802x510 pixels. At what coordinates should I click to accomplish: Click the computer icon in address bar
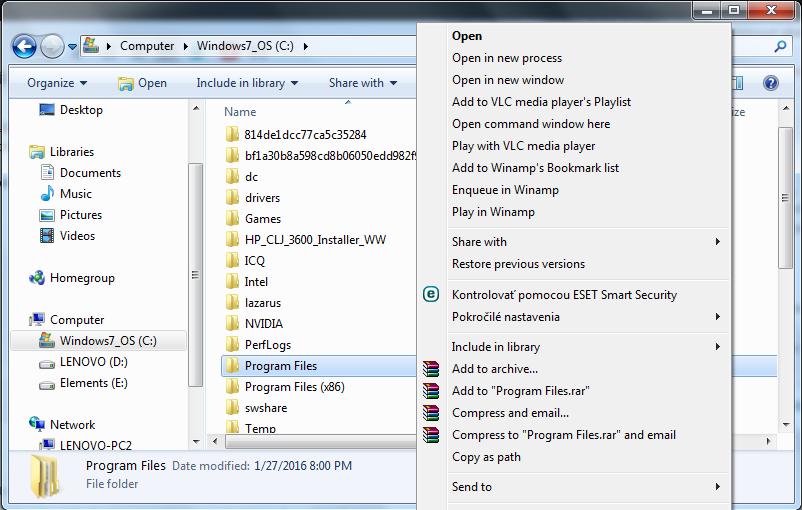(91, 46)
